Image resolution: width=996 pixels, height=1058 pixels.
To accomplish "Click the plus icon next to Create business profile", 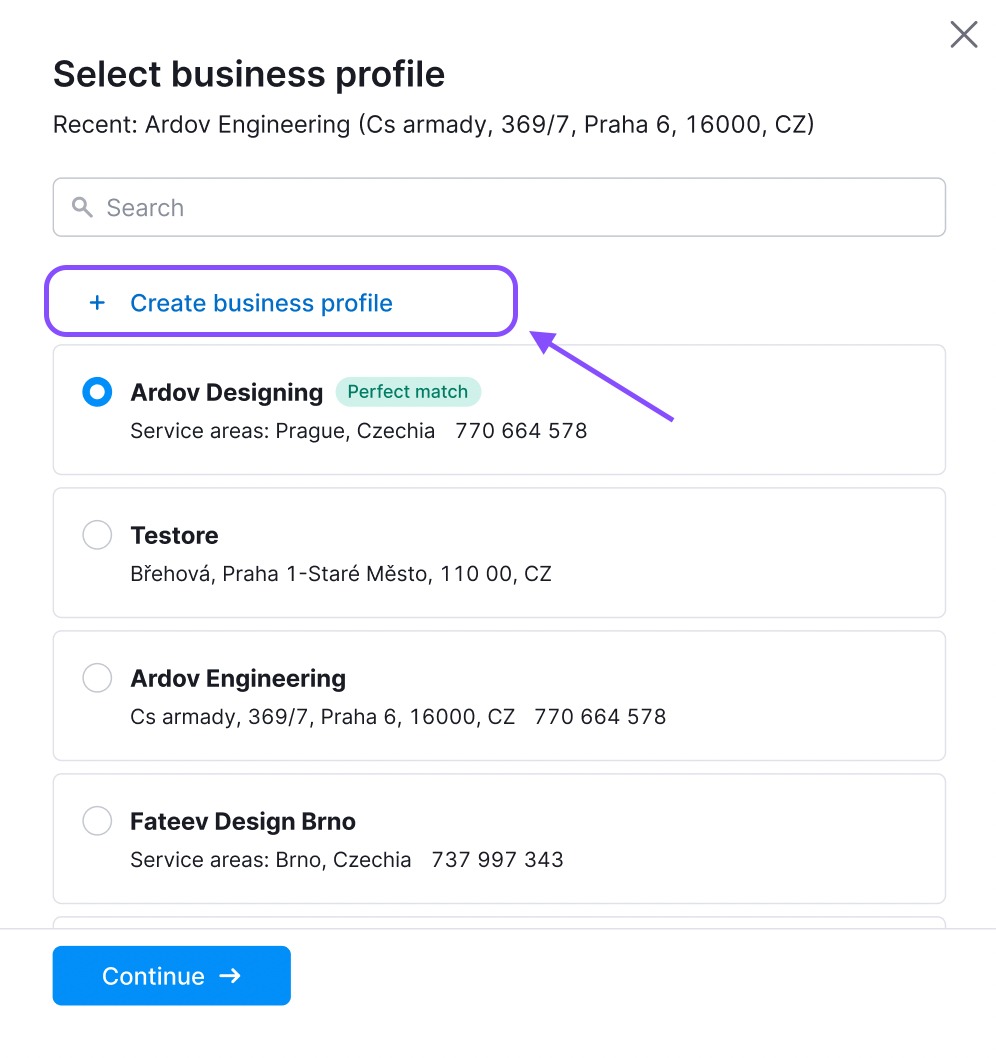I will point(96,302).
